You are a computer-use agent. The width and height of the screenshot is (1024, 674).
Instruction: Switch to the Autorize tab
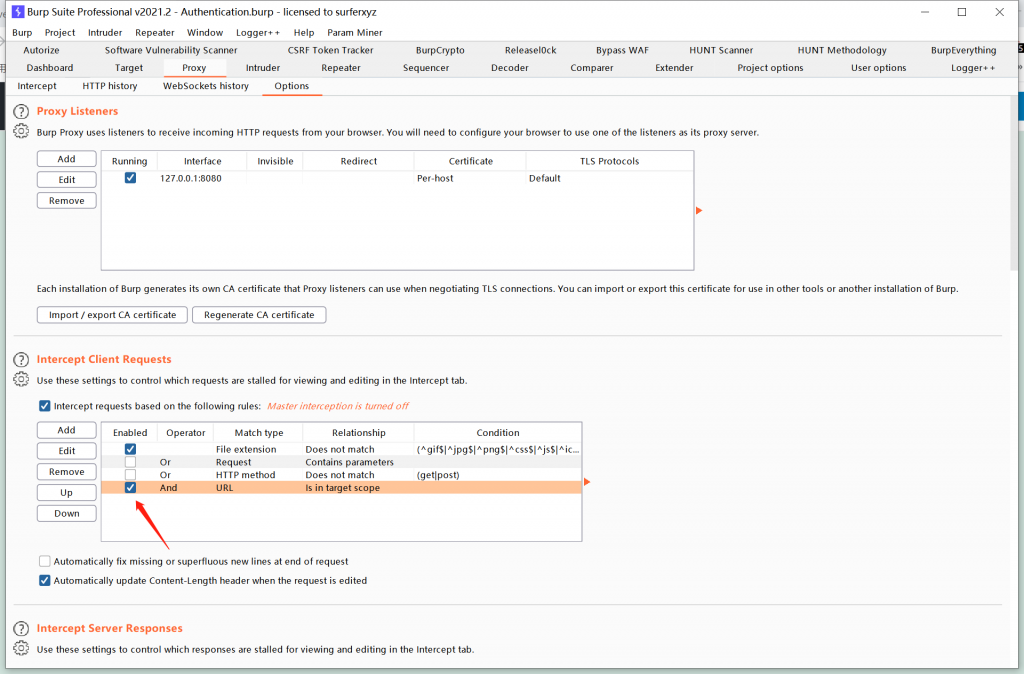tap(41, 50)
